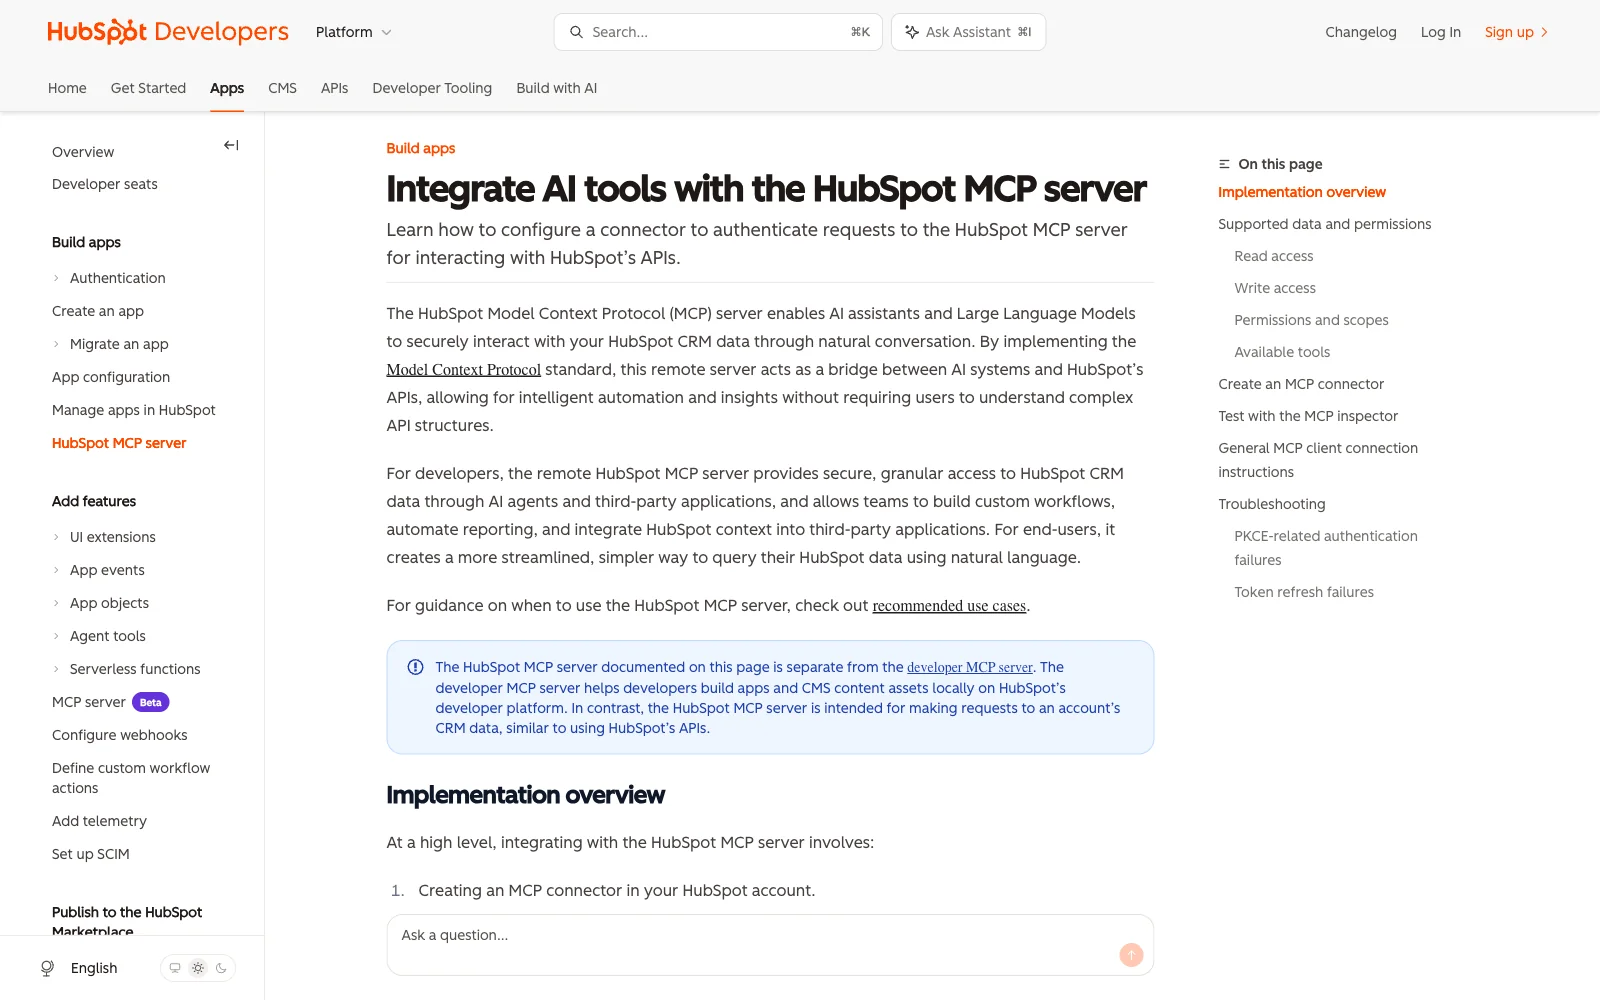Click the Ask Assistant button

(968, 32)
